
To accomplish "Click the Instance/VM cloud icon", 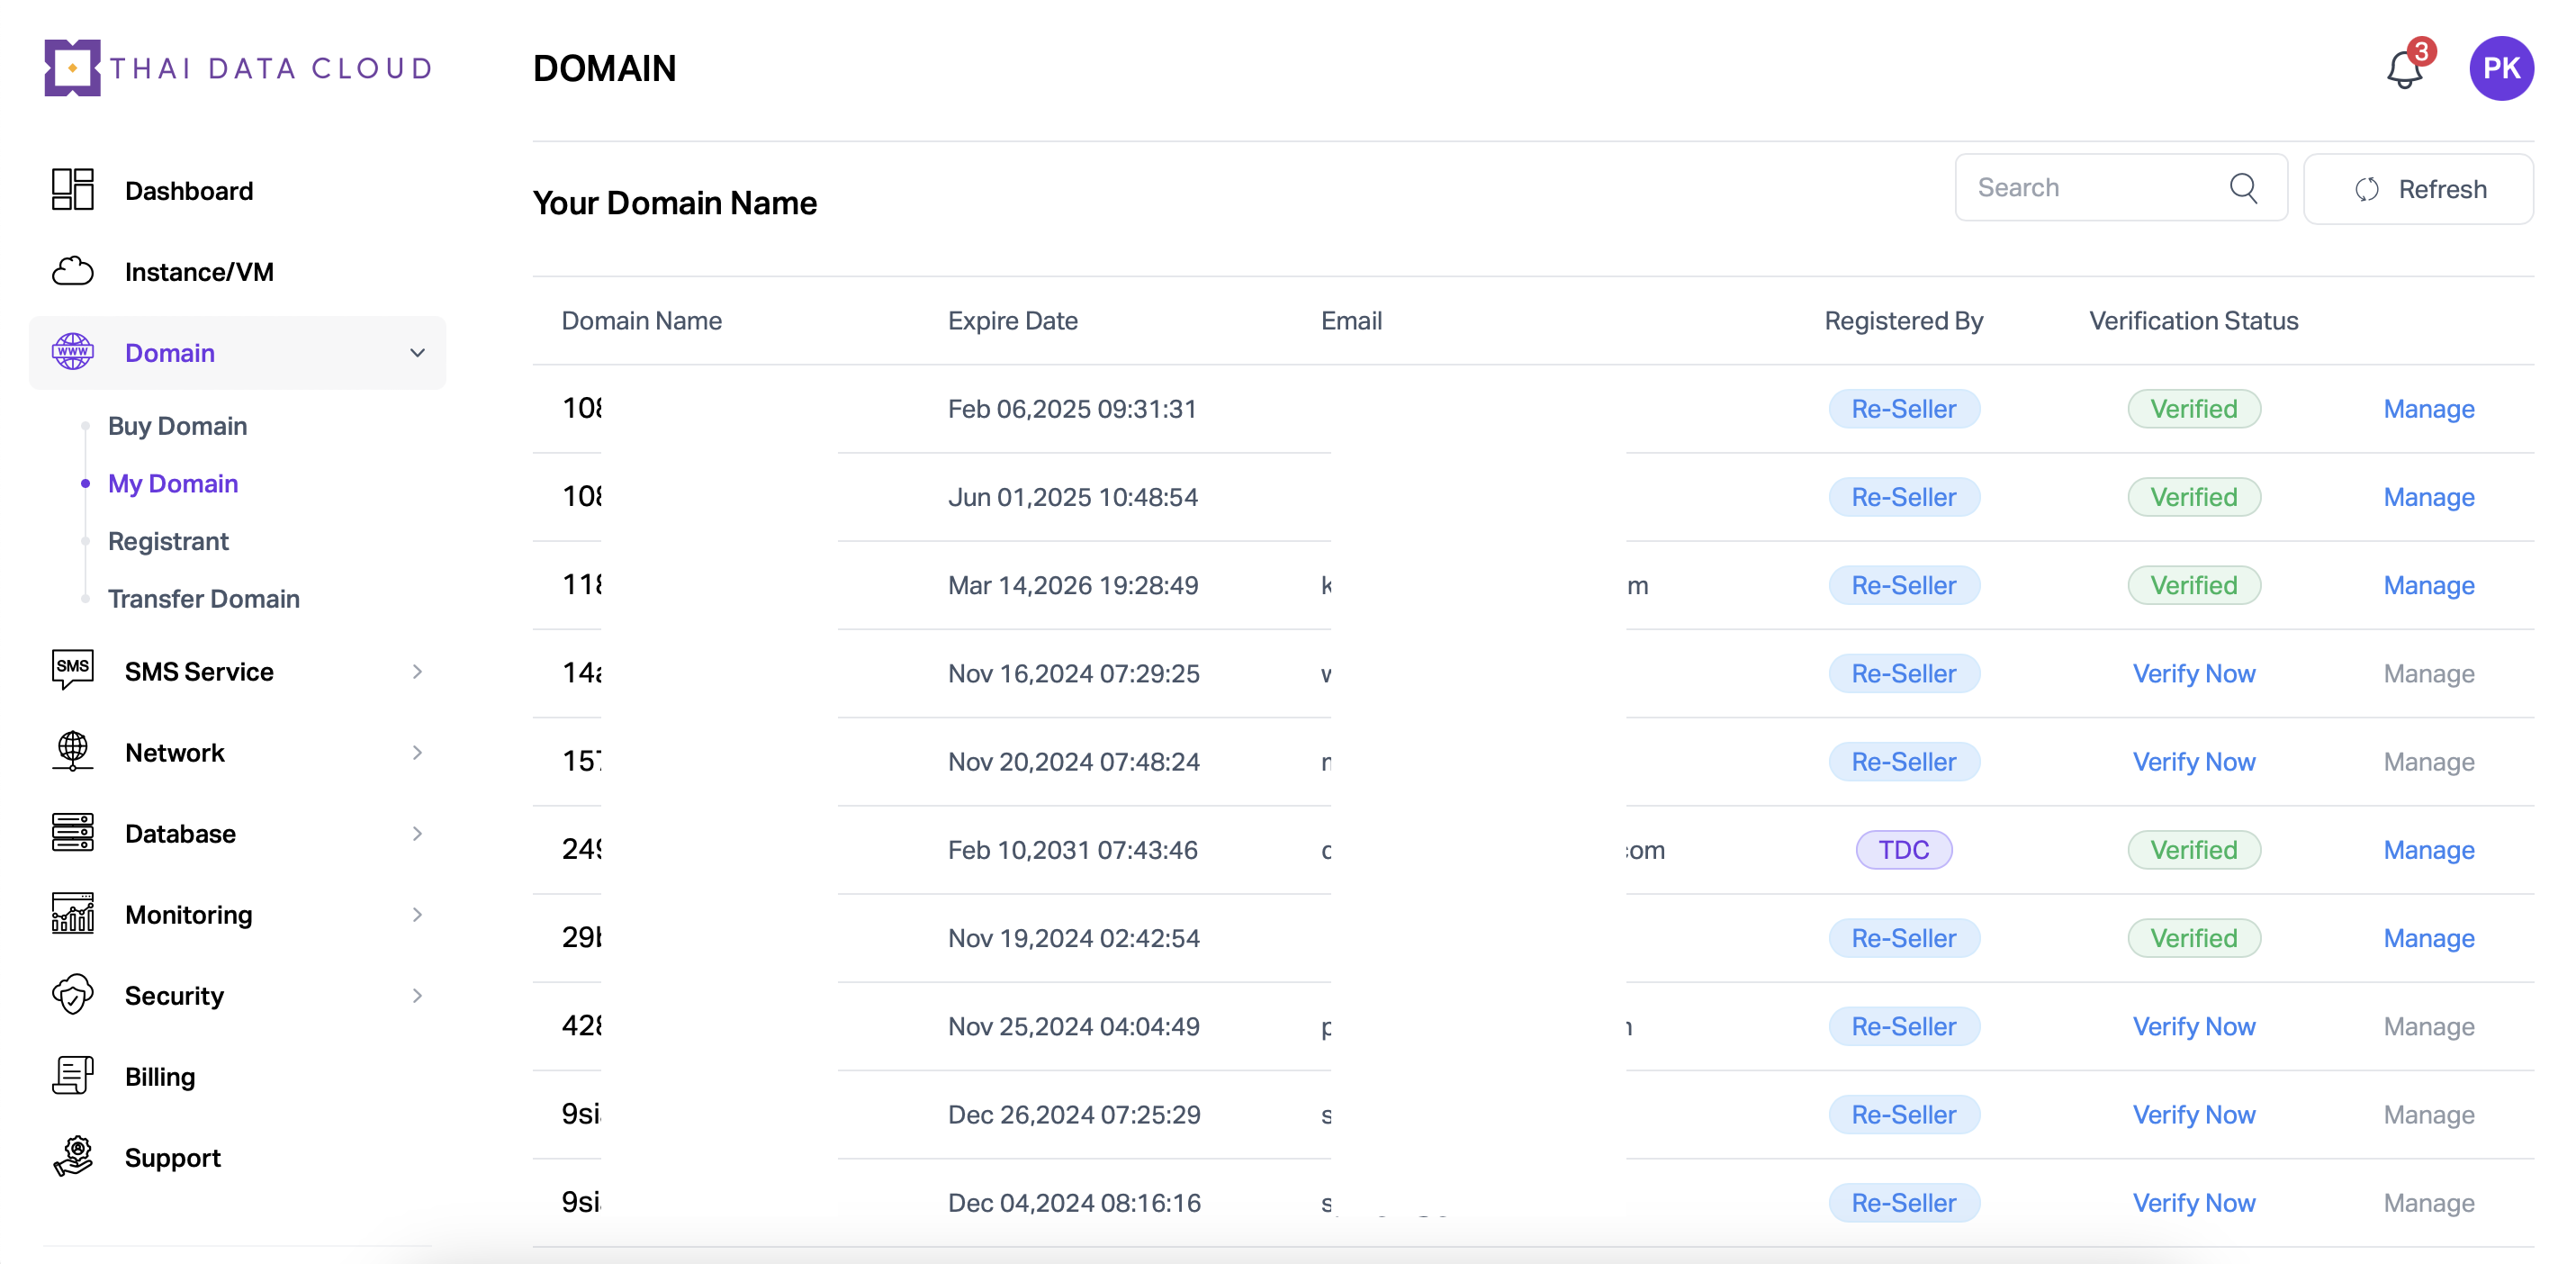I will coord(73,271).
